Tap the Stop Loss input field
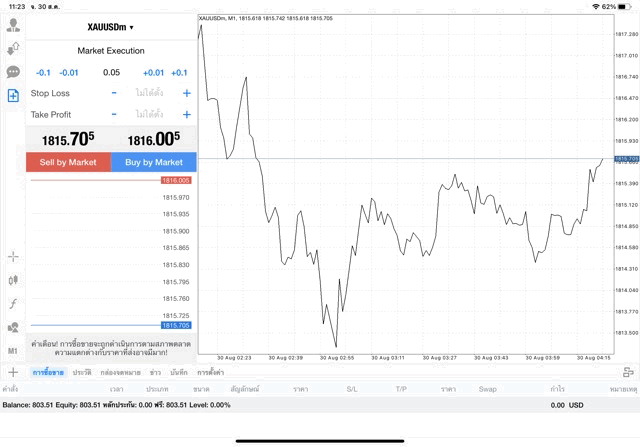This screenshot has width=640, height=447. point(150,93)
